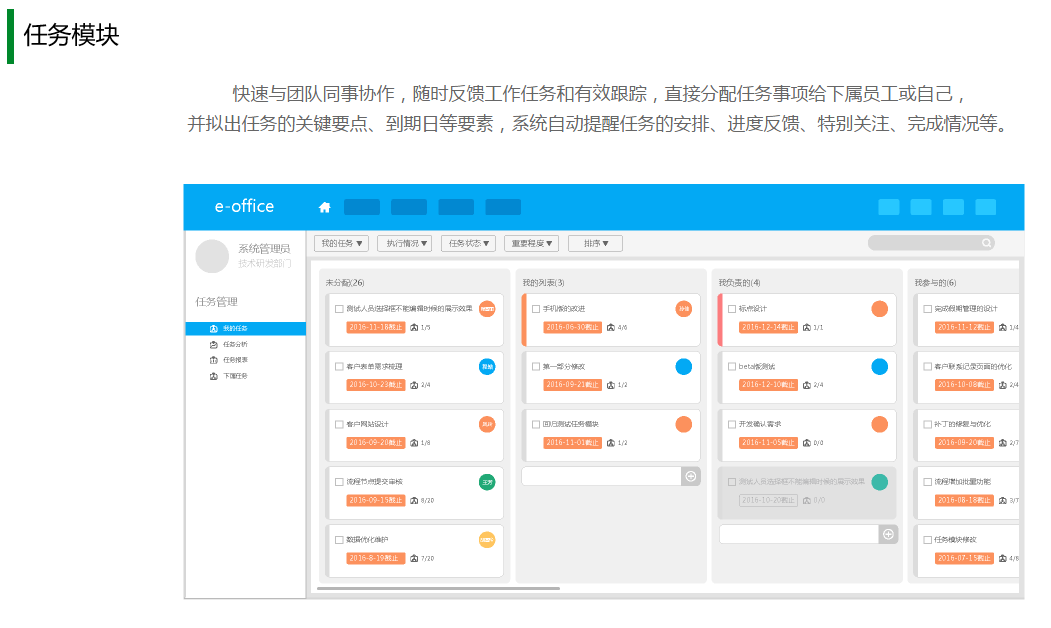Viewport: 1051px width, 628px height.
Task: Open blue avatar on 2016-10-23 task card
Action: [x=487, y=367]
